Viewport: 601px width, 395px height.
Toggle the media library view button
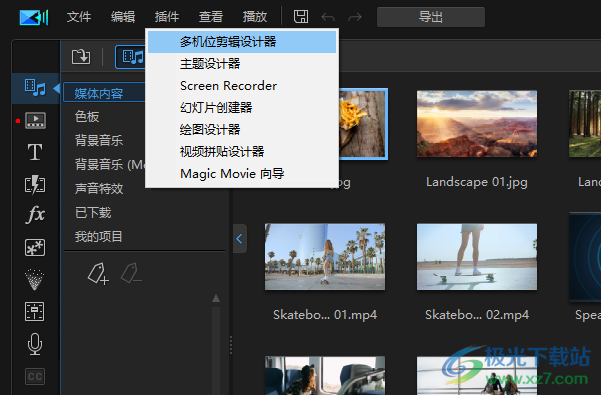(131, 57)
